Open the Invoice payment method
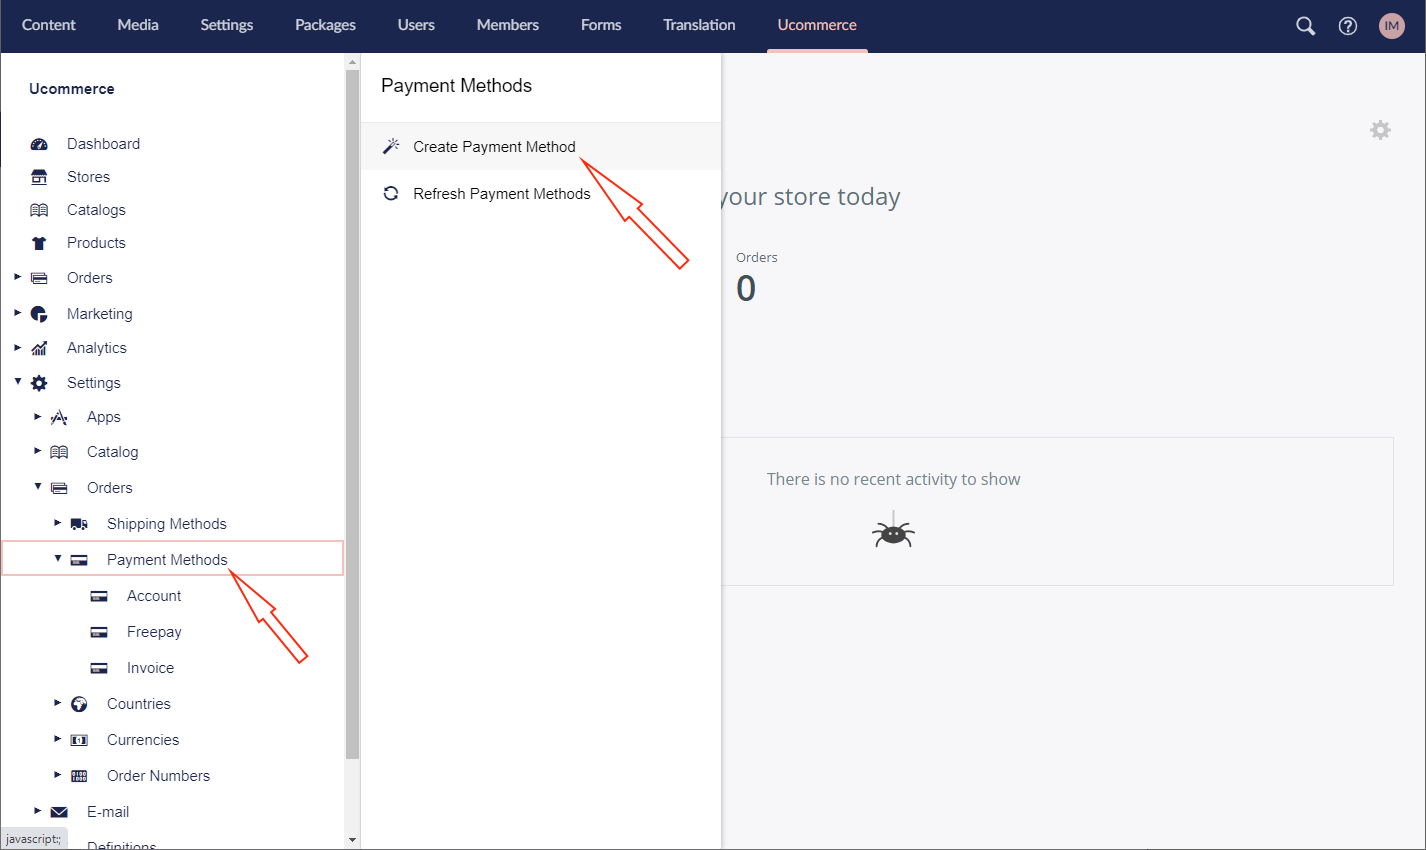Screen dimensions: 1426x850 point(150,667)
